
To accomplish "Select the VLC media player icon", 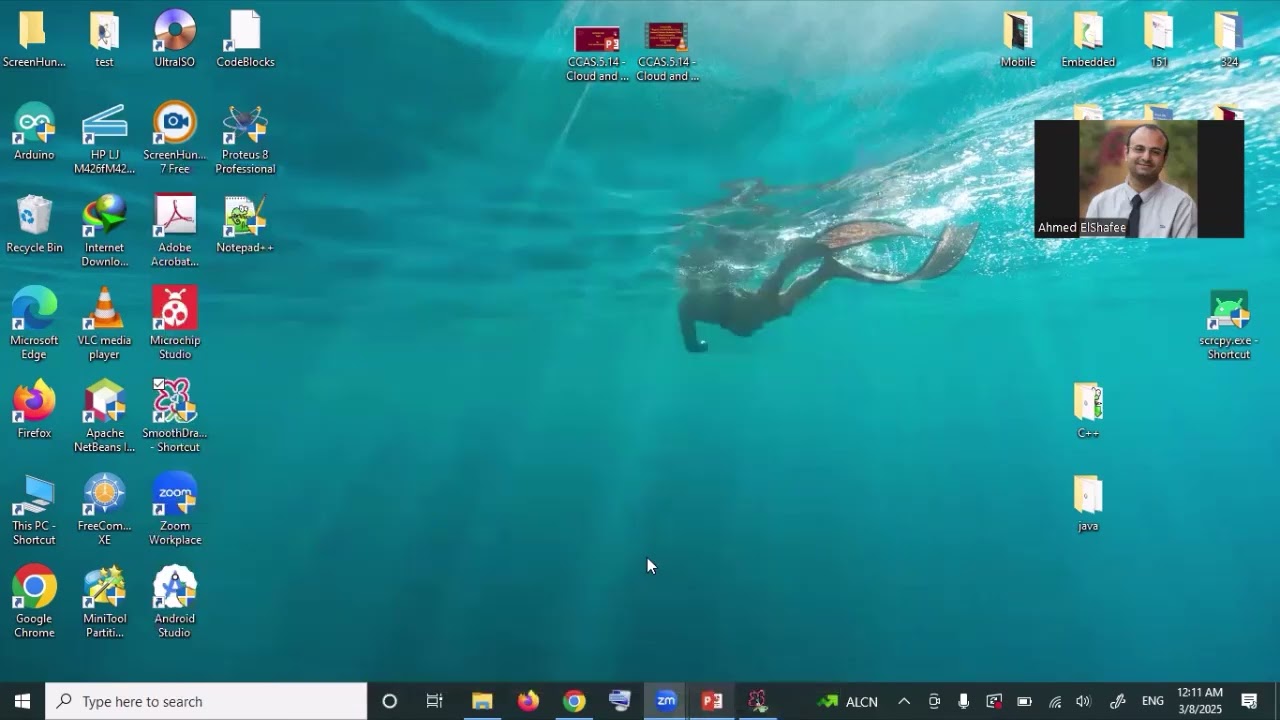I will [104, 324].
